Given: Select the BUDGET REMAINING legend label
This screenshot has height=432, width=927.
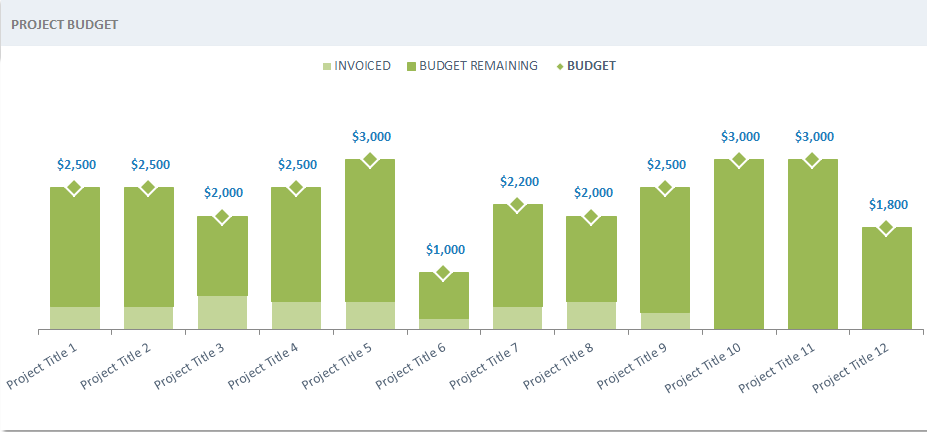Looking at the screenshot, I should click(x=478, y=66).
